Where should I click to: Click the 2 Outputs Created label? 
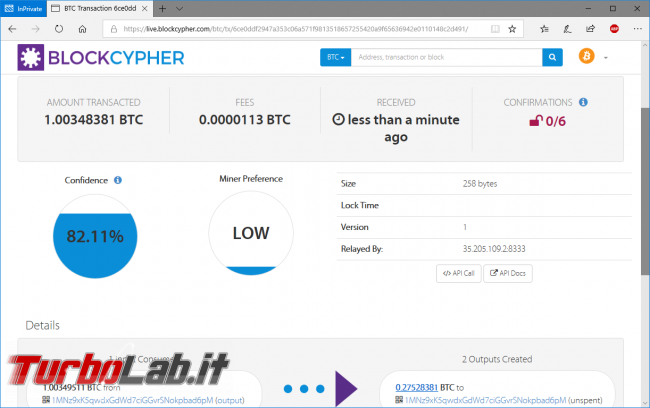497,359
